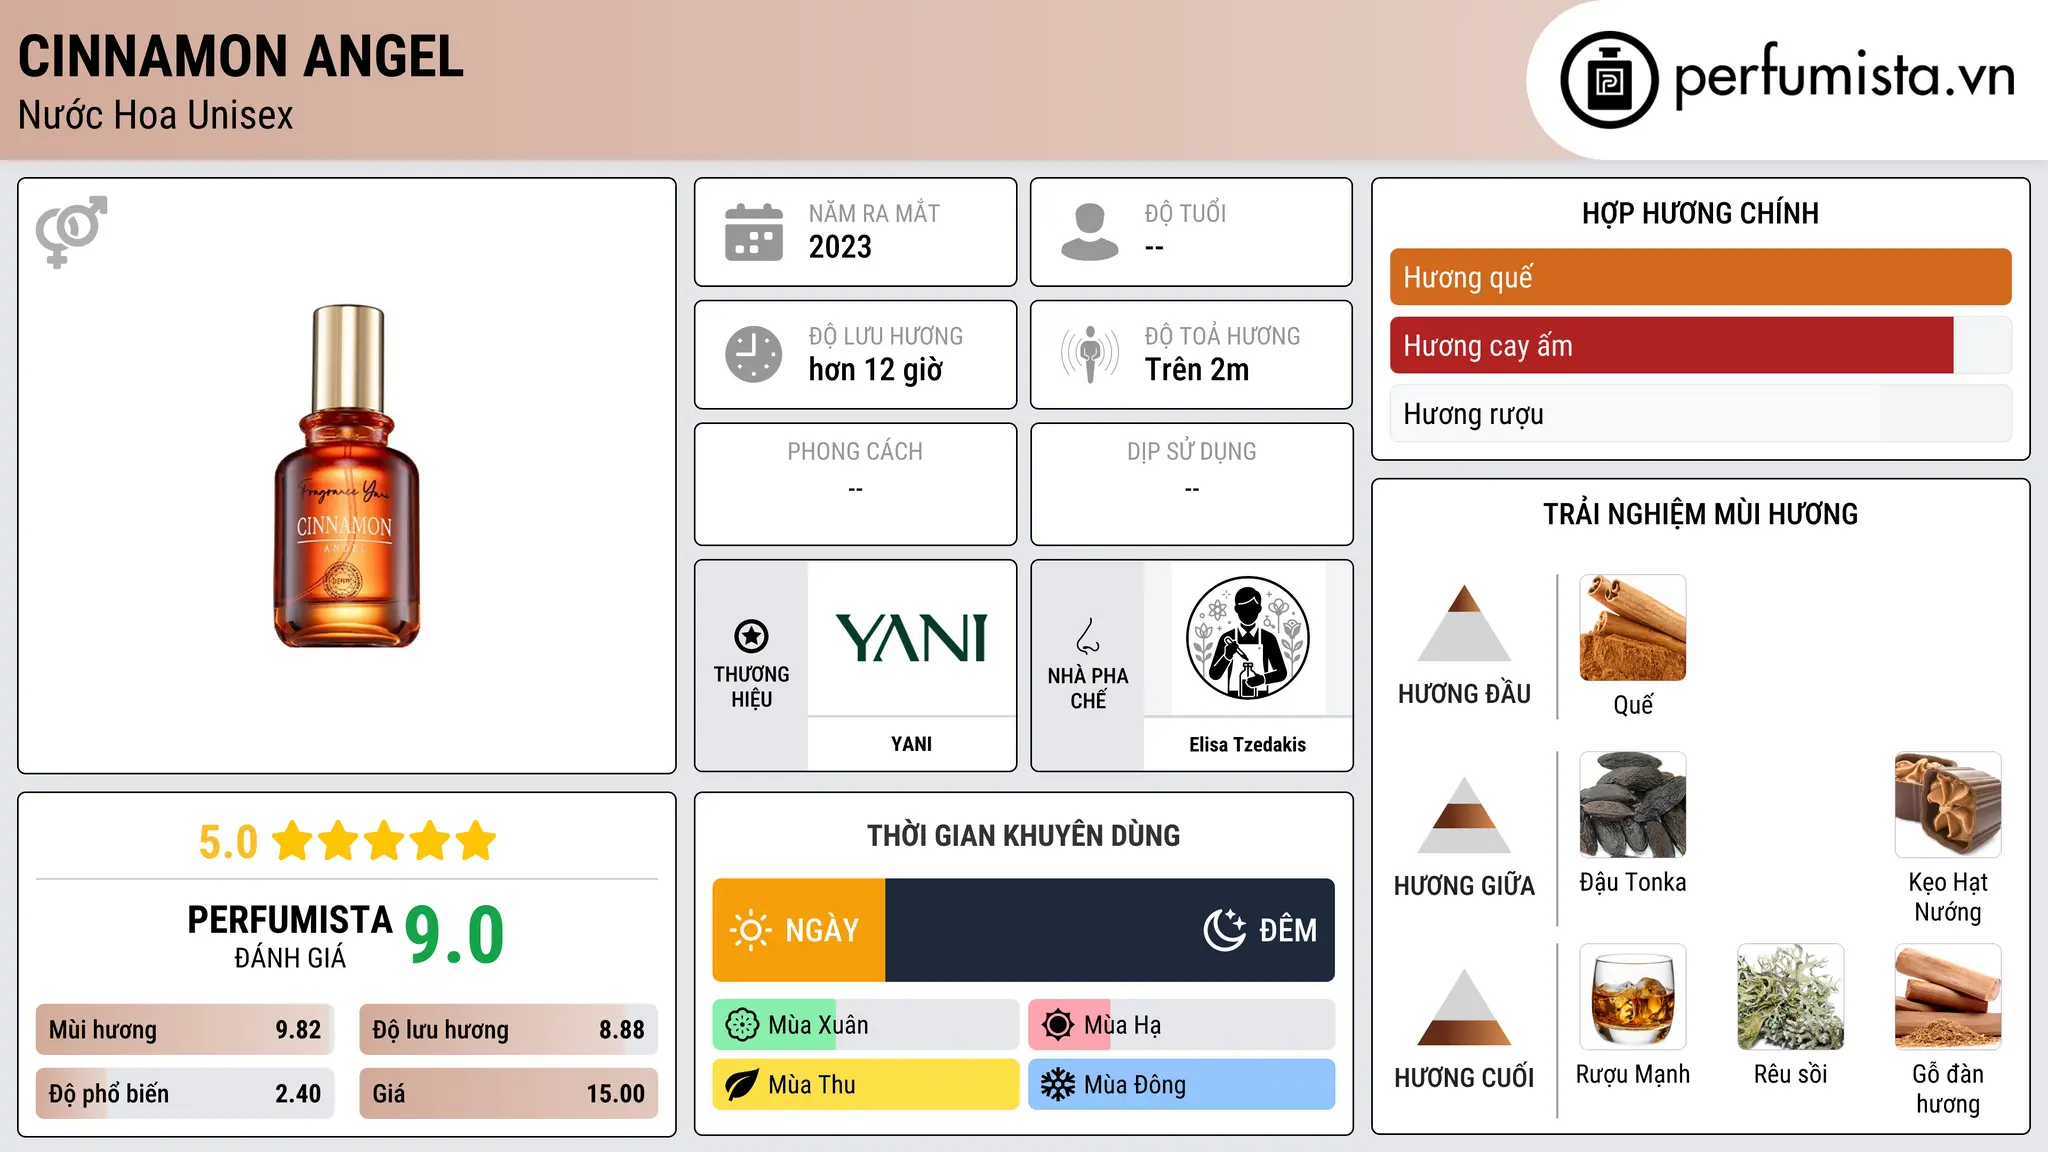Click the Hợp Hương Chính heading
Image resolution: width=2048 pixels, height=1152 pixels.
click(1701, 214)
